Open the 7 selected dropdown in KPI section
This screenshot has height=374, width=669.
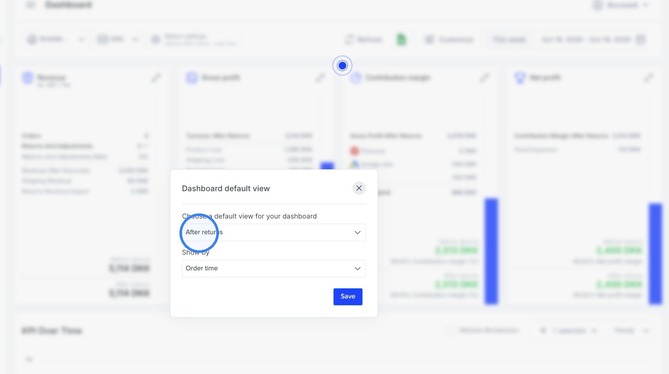[568, 331]
